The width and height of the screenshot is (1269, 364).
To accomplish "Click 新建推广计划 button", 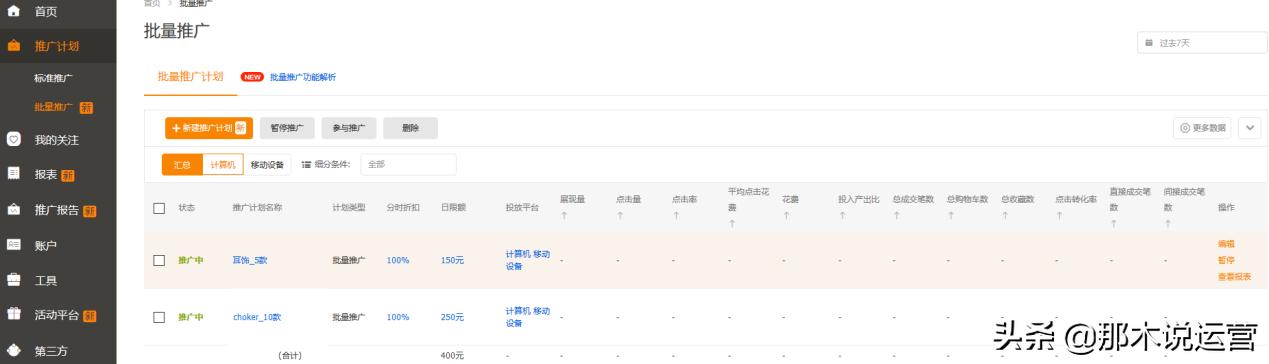I will coord(209,128).
